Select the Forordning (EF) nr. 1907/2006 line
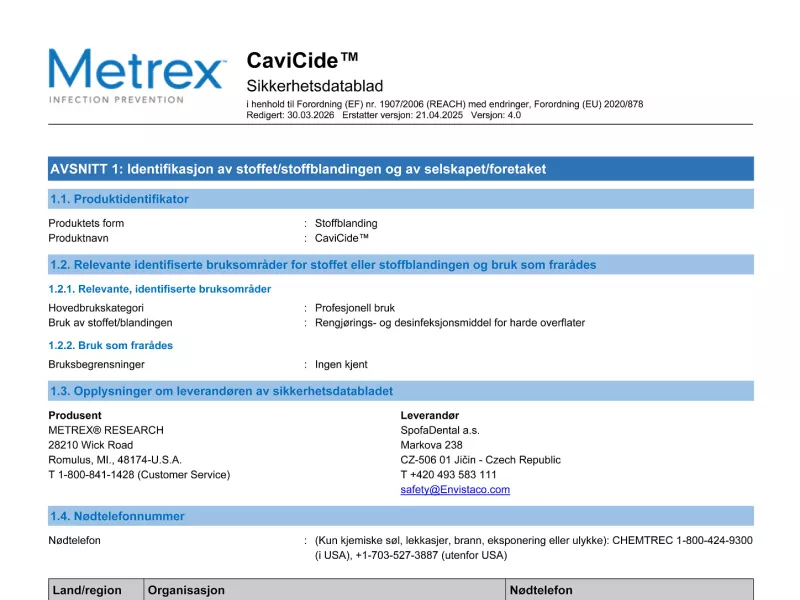 (444, 104)
